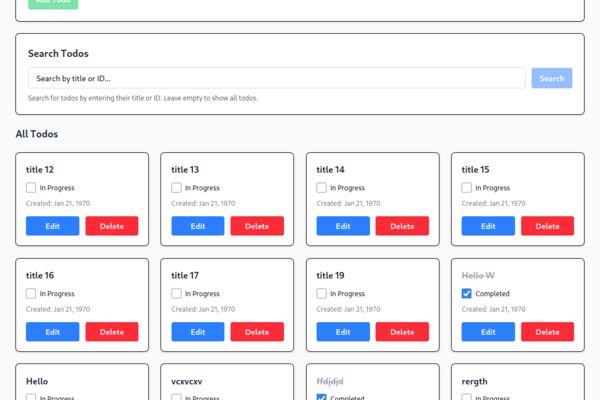Image resolution: width=600 pixels, height=400 pixels.
Task: Click the title 19 card title
Action: click(x=330, y=275)
